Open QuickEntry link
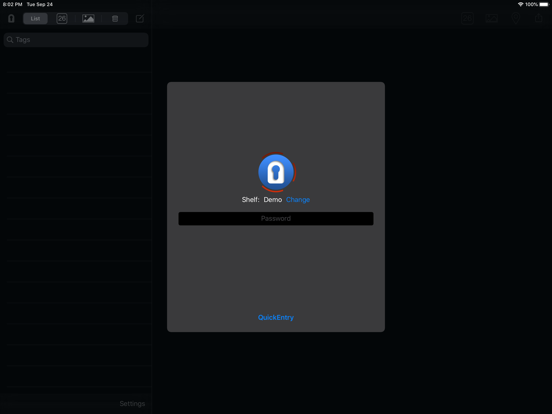The image size is (552, 414). [x=276, y=318]
